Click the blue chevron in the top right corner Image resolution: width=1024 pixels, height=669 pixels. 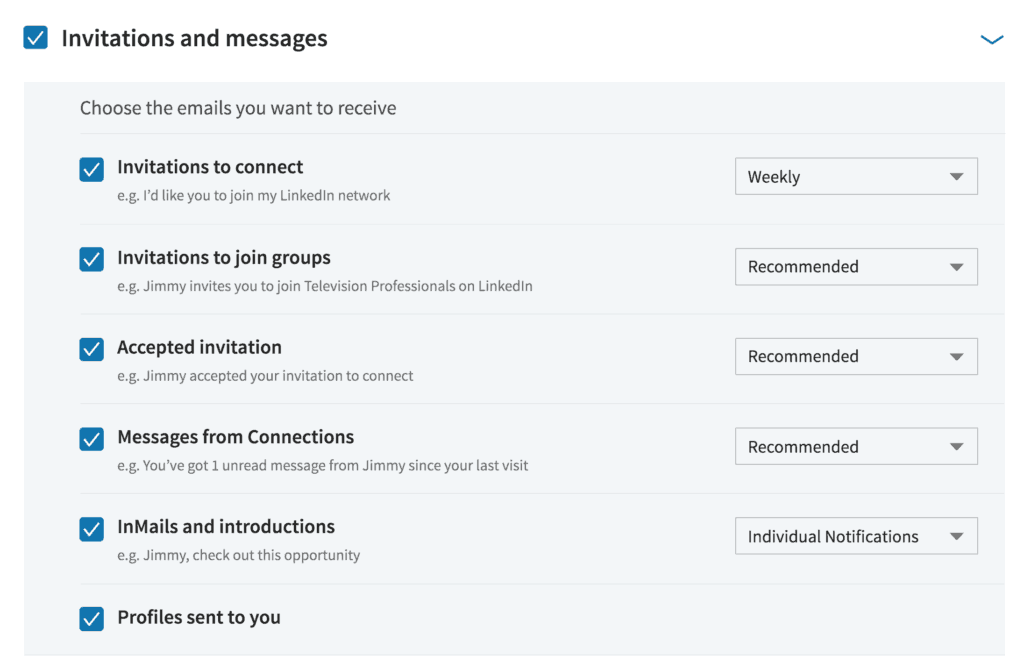[991, 39]
